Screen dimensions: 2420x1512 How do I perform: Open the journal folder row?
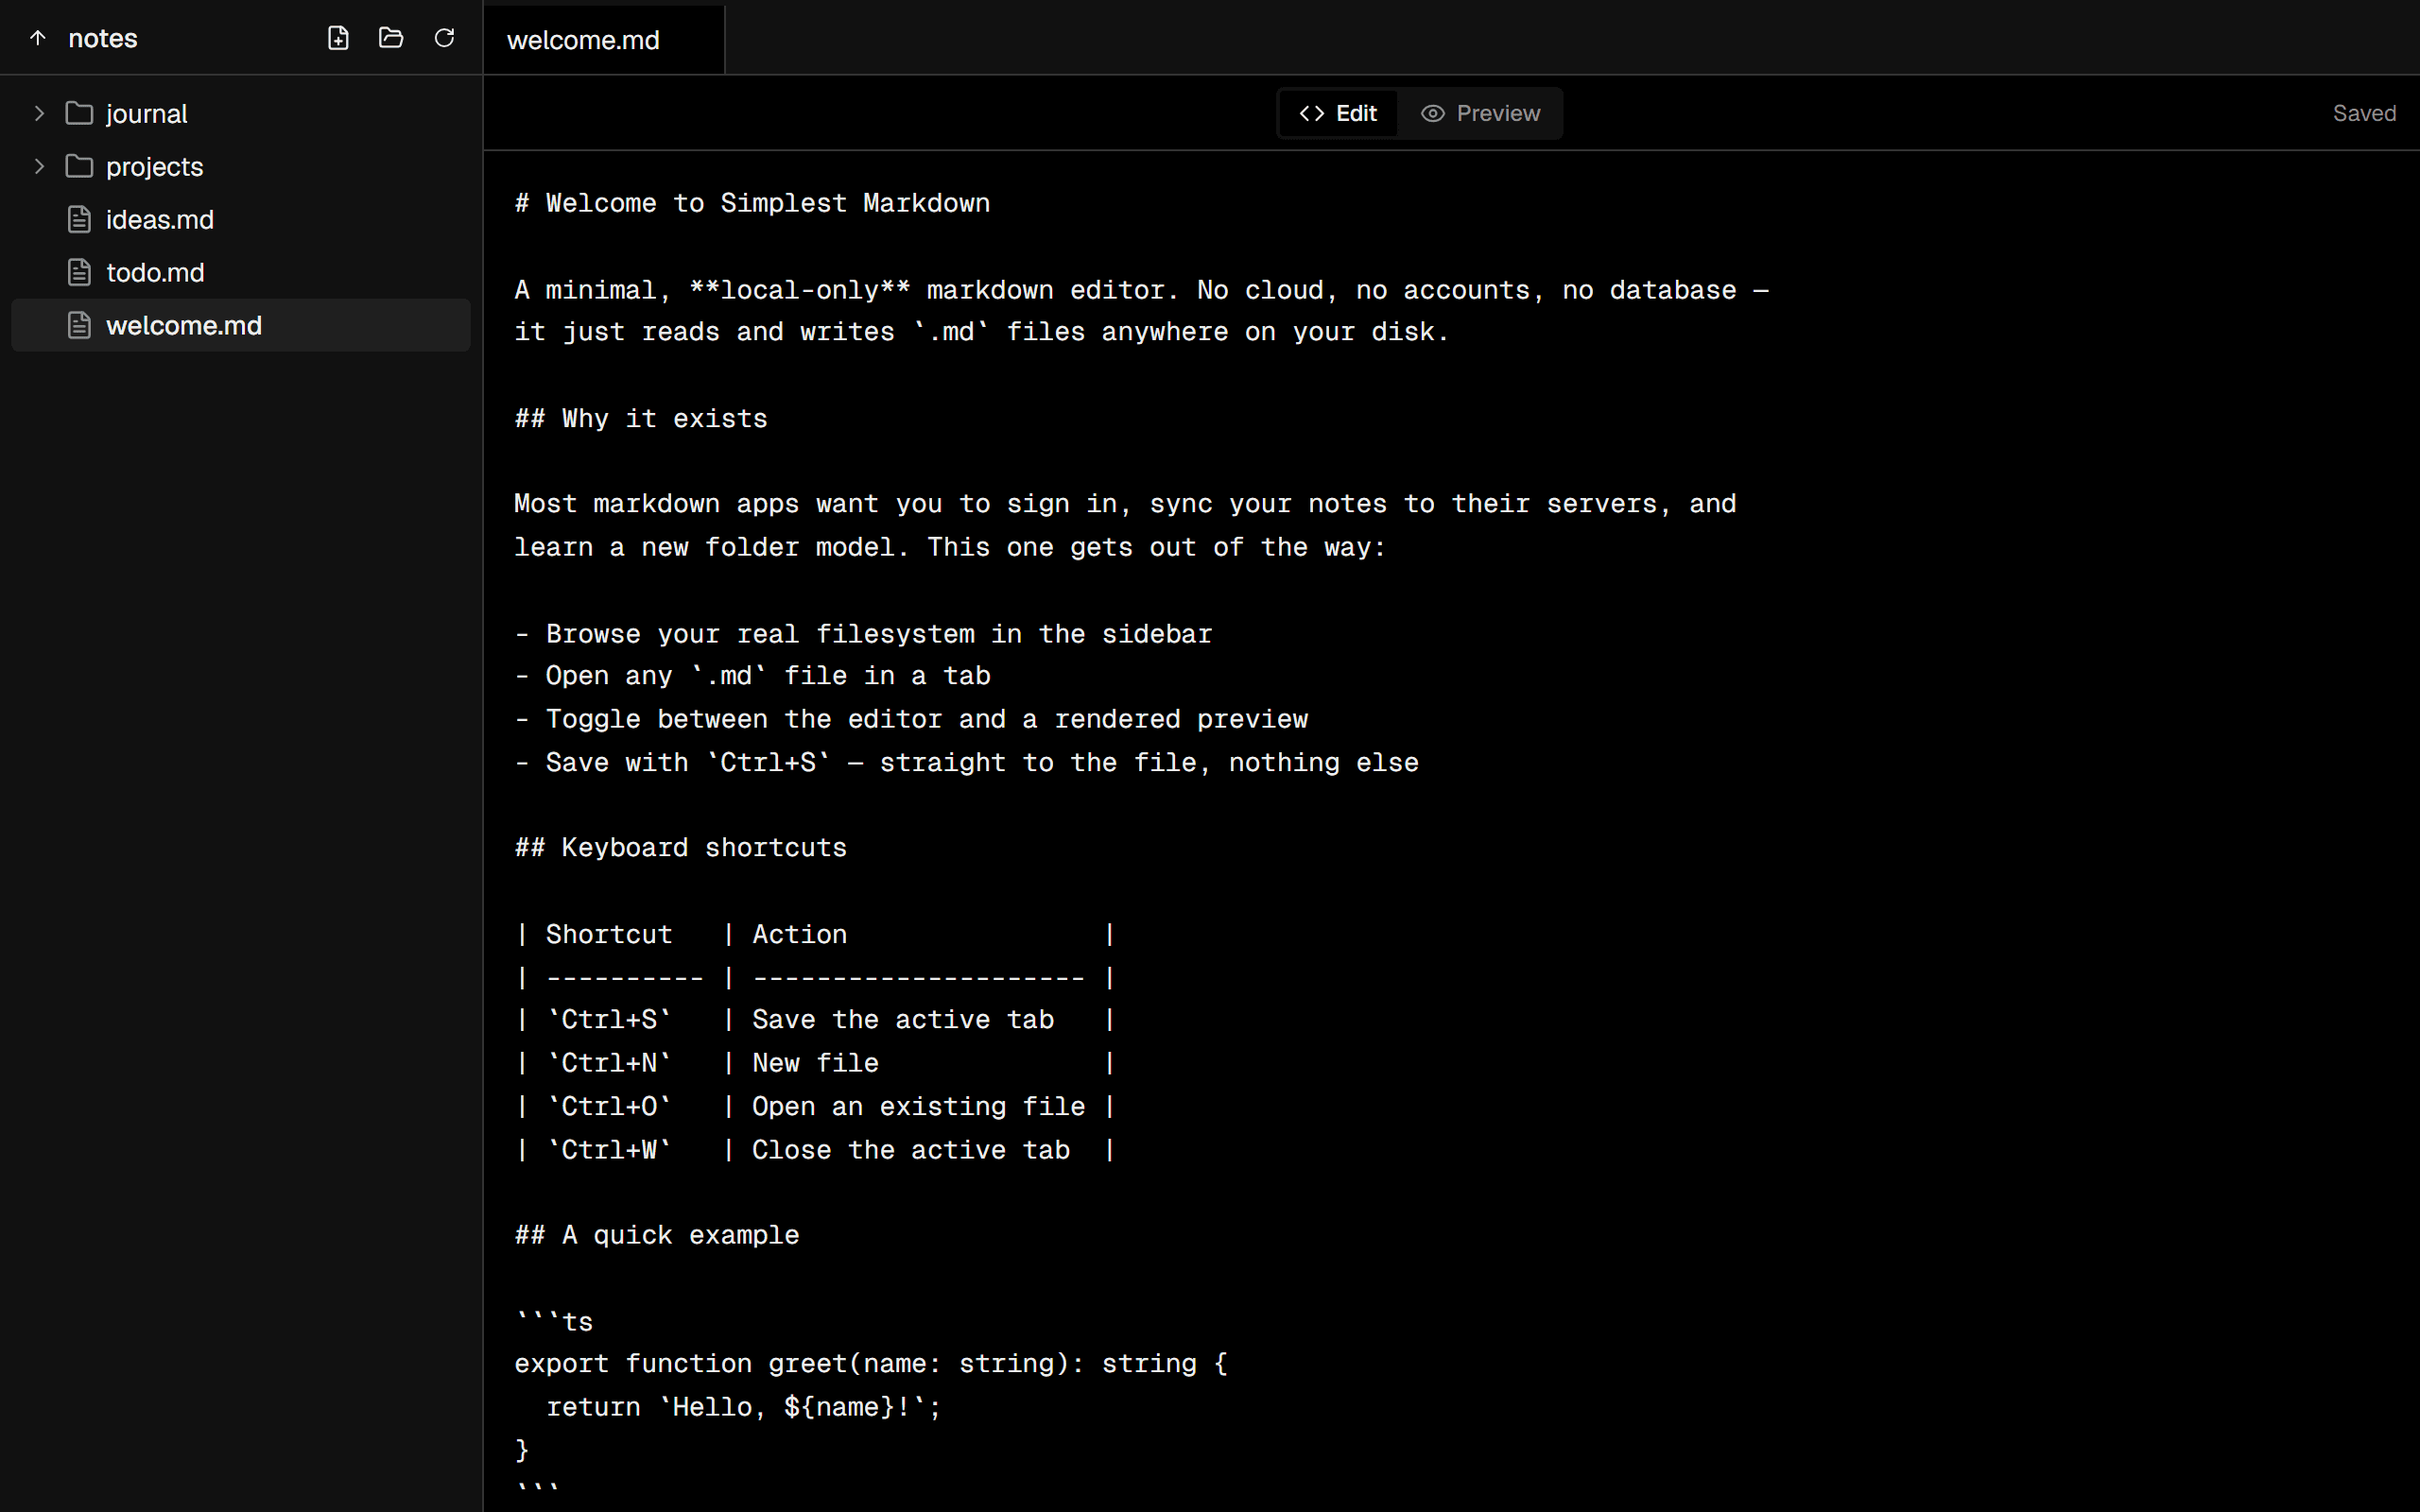coord(240,113)
